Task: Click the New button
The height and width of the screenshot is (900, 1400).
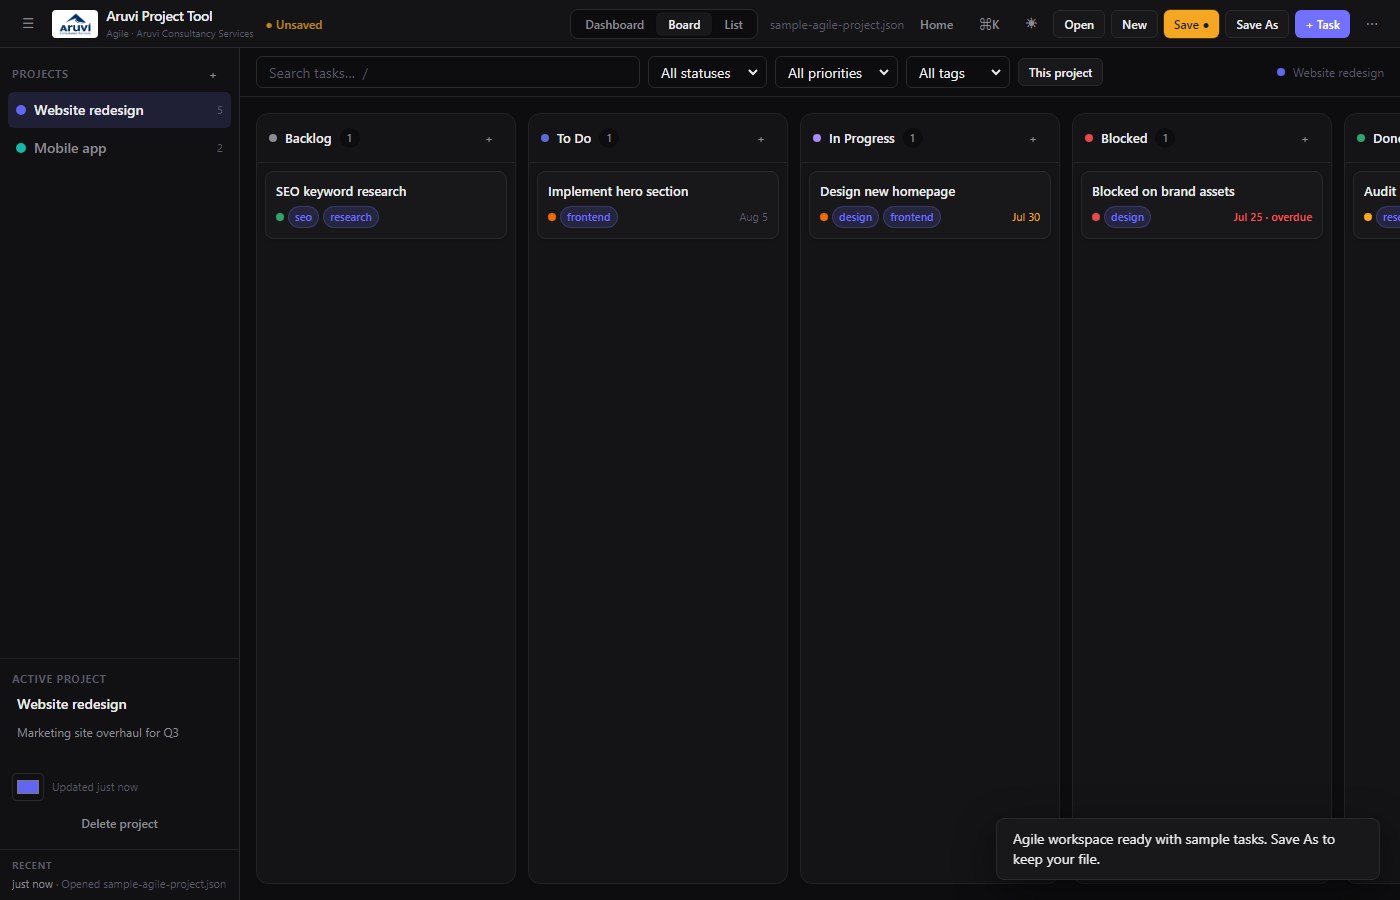Action: coord(1134,24)
